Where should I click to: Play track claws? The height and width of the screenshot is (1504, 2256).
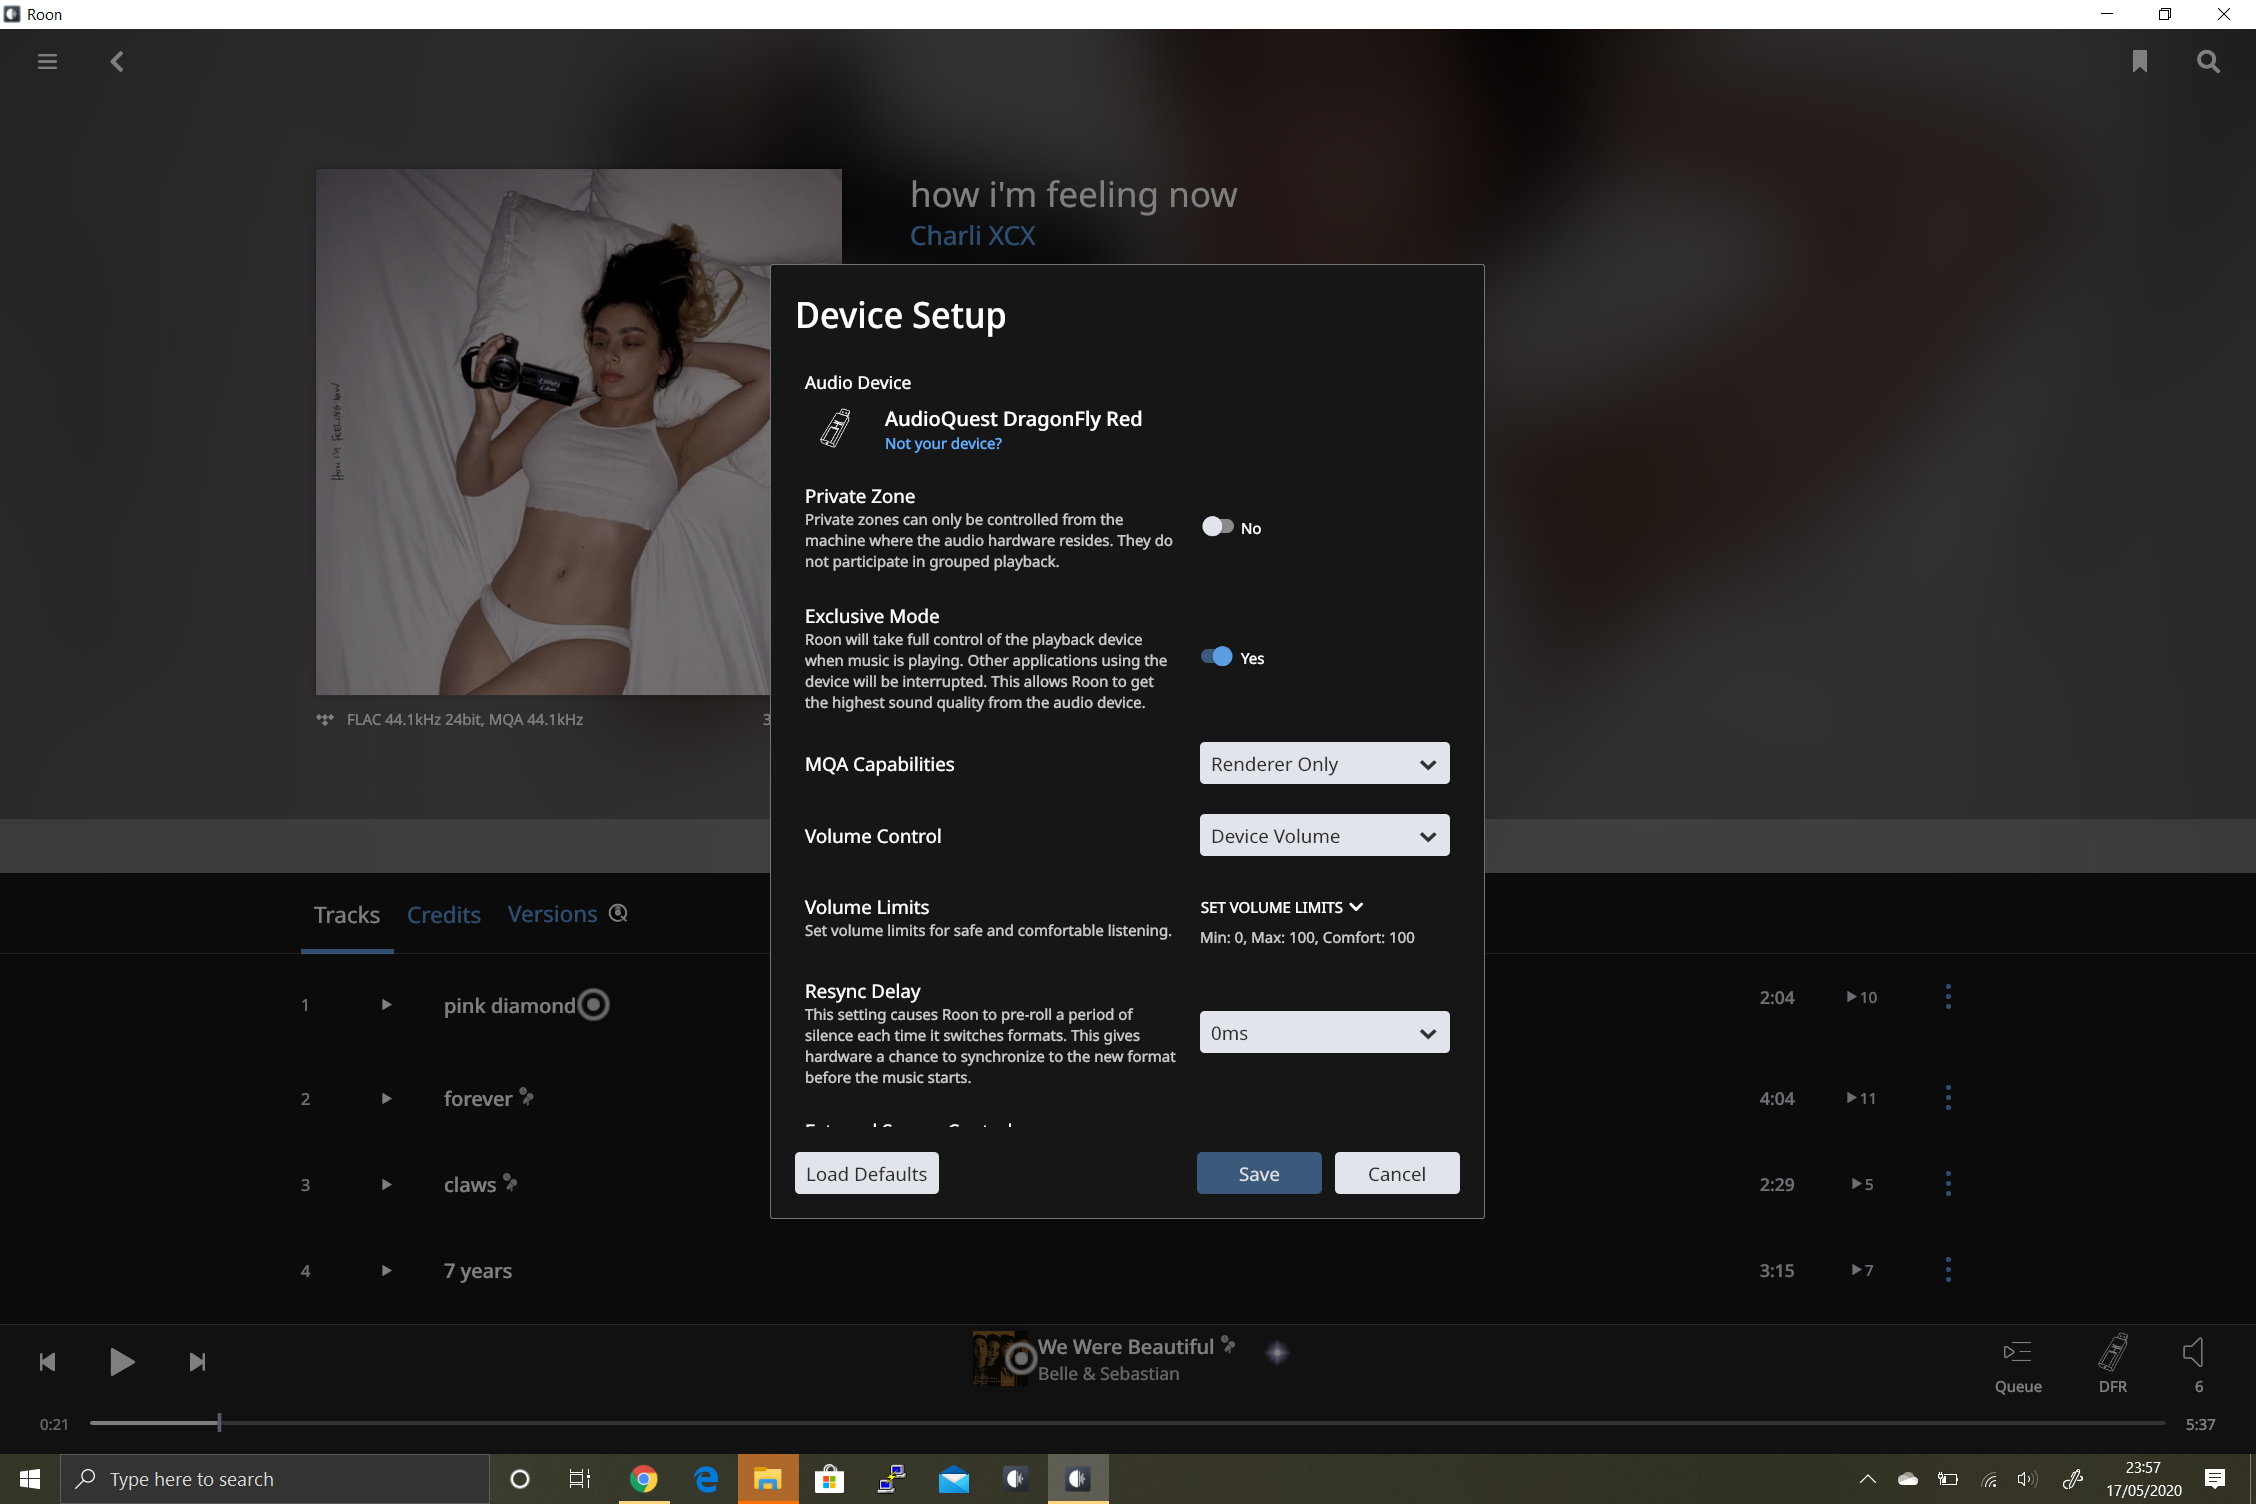386,1184
